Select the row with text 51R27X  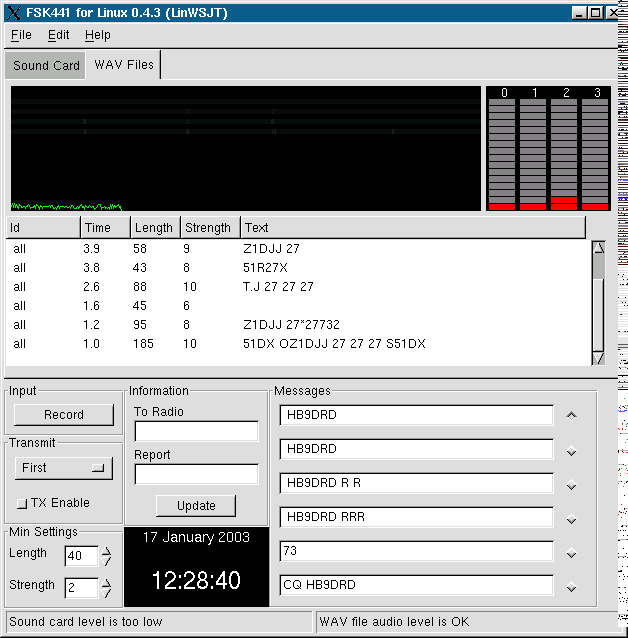click(298, 268)
